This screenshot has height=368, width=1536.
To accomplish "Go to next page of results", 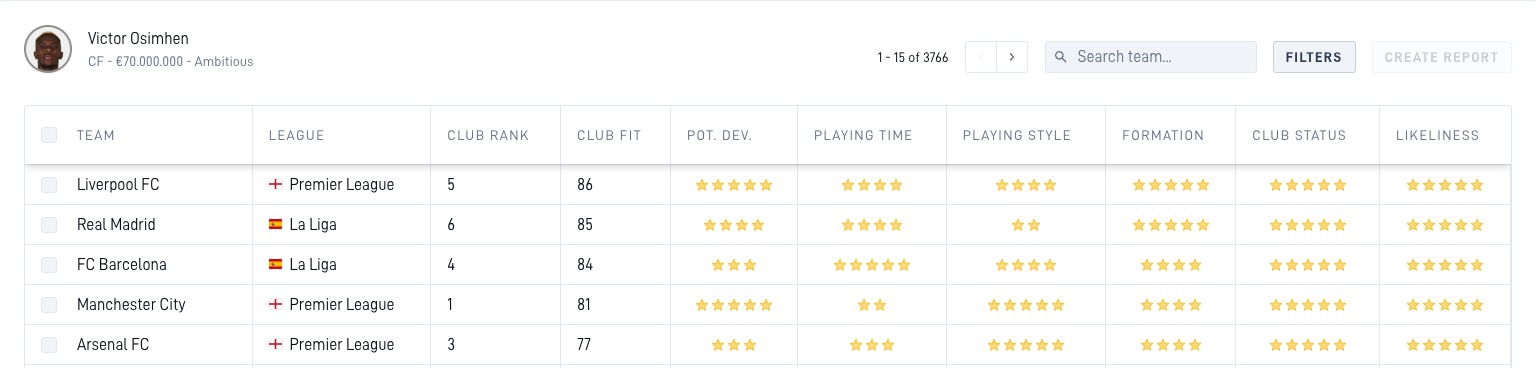I will [x=1012, y=57].
